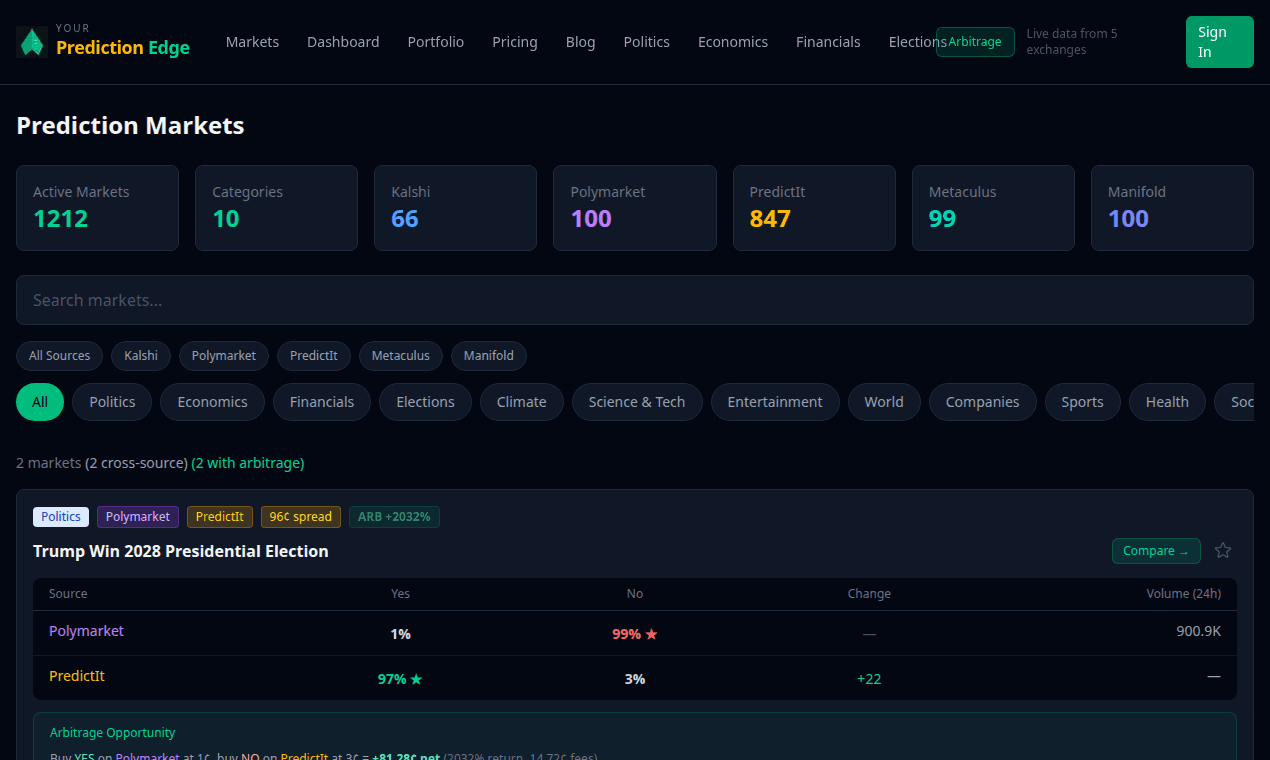
Task: Click the ARB +2032% arbitrage badge
Action: 394,517
